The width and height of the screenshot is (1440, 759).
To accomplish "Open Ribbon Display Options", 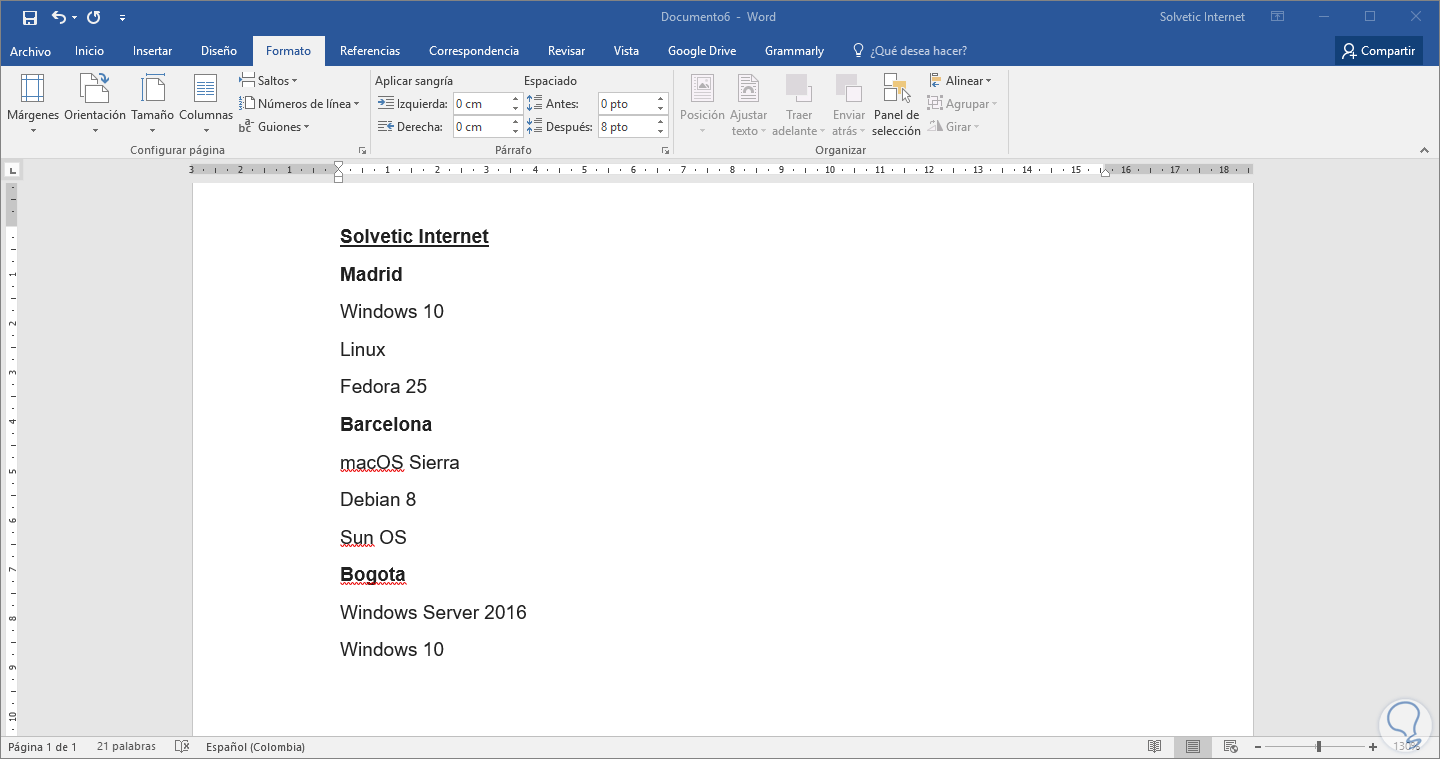I will (x=1277, y=17).
